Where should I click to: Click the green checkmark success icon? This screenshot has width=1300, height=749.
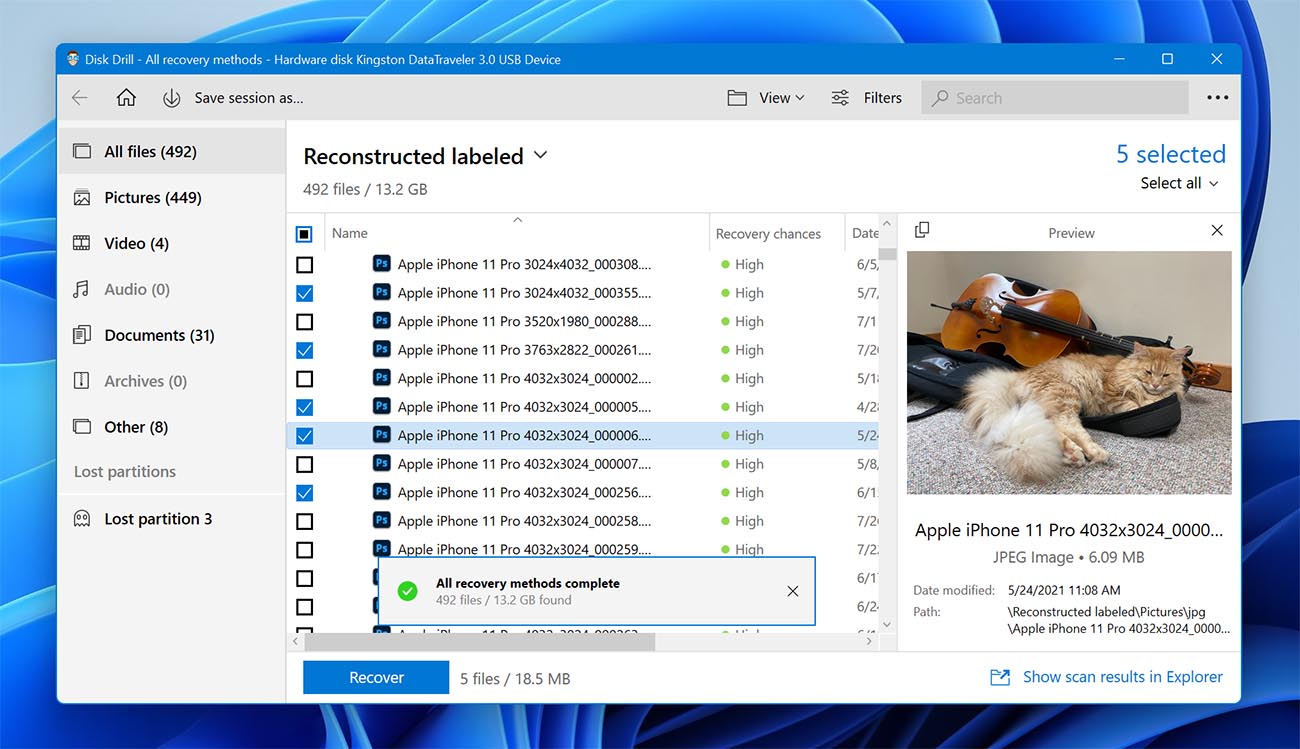[407, 591]
